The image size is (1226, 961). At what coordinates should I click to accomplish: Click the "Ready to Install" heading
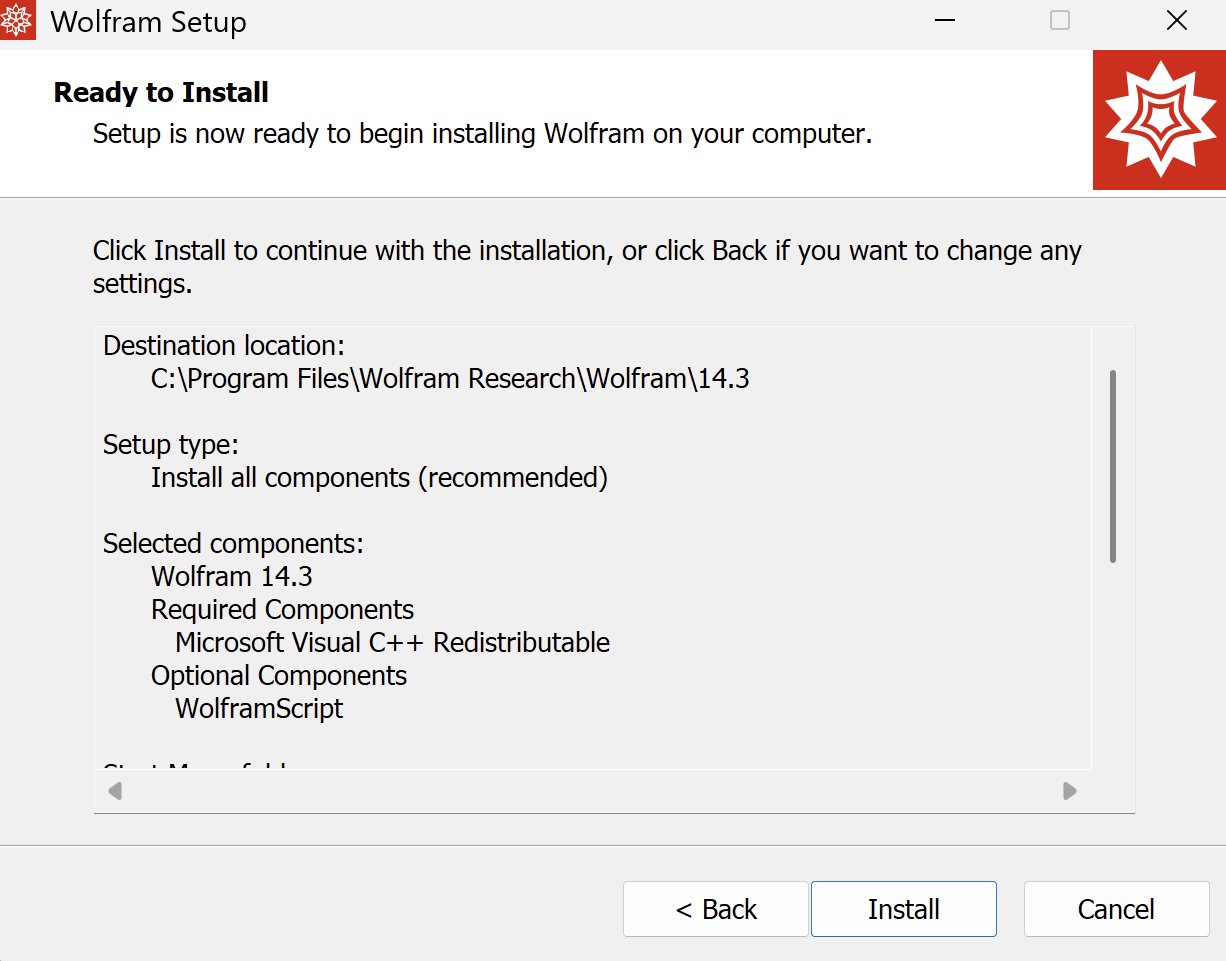coord(161,93)
